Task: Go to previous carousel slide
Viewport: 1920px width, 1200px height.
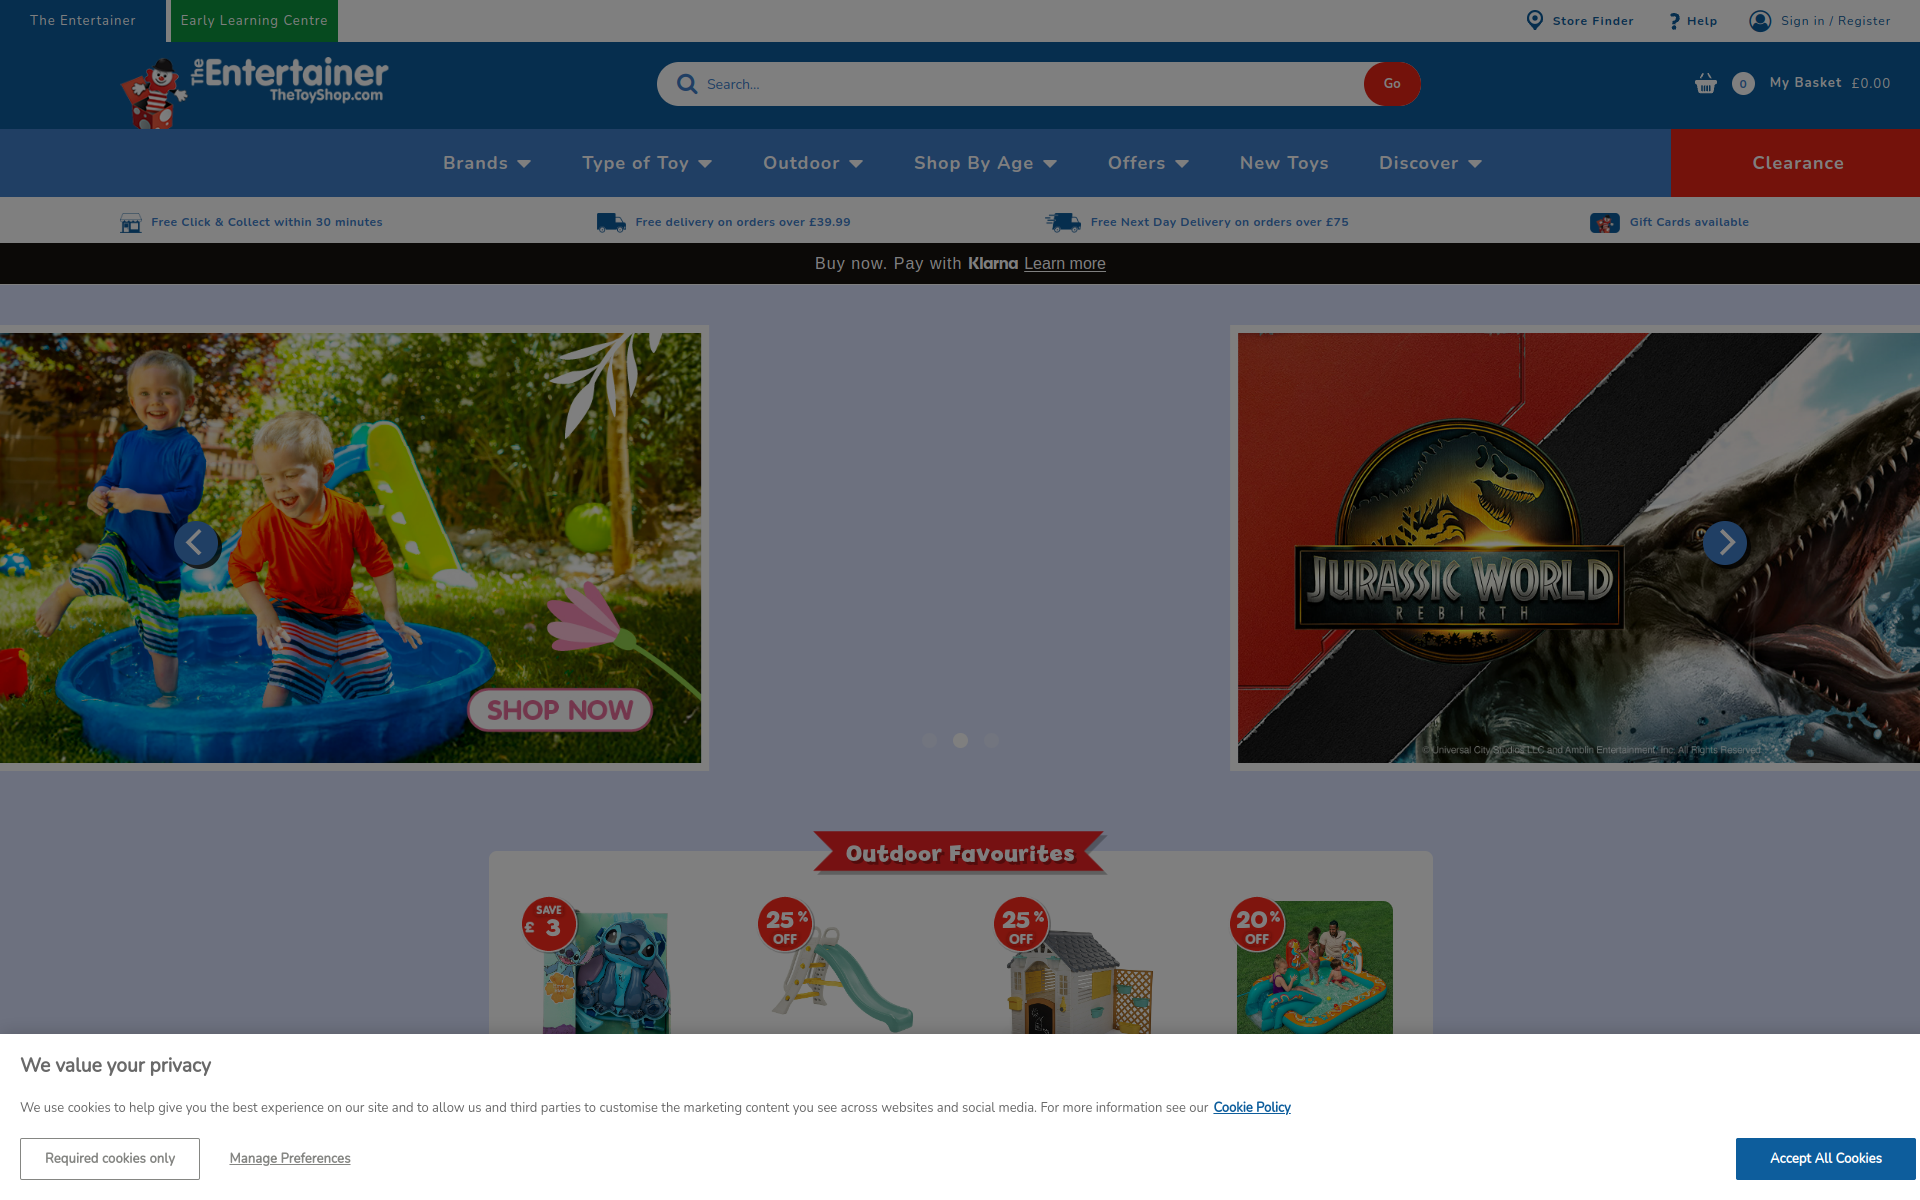Action: coord(196,543)
